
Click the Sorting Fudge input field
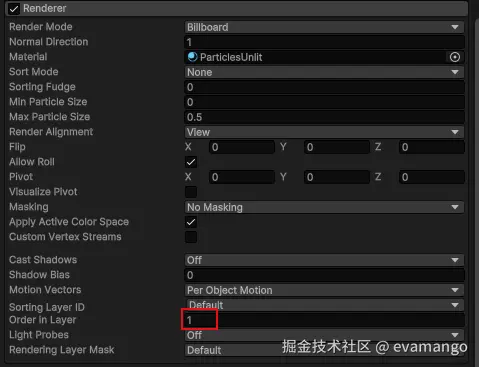(x=324, y=87)
